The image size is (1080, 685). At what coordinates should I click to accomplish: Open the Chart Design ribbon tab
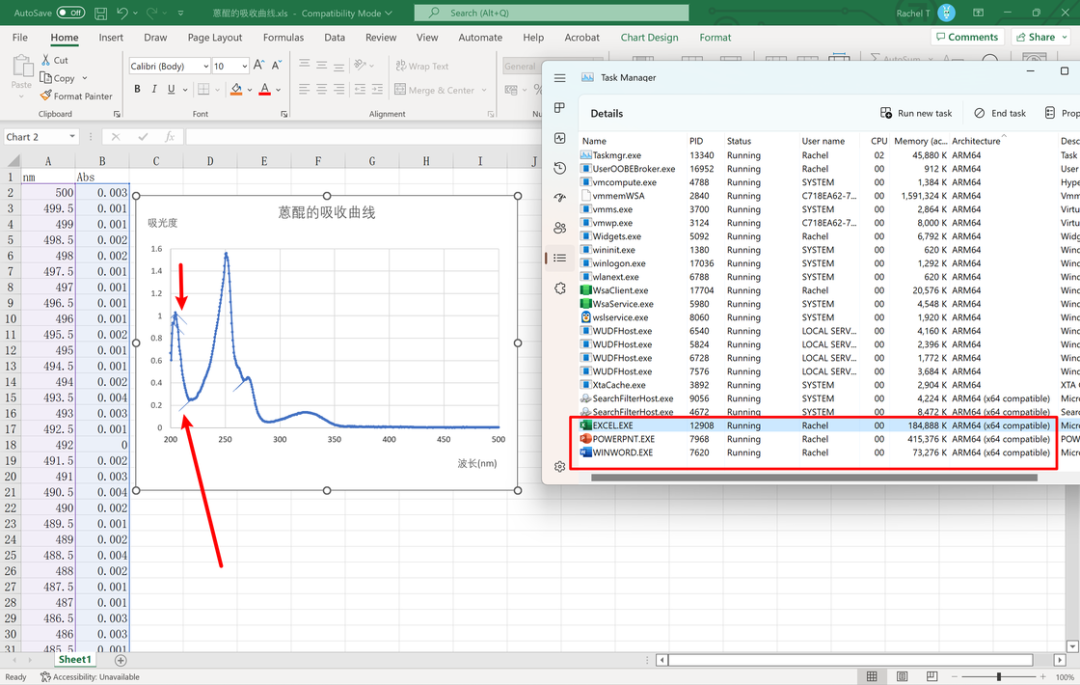point(649,38)
